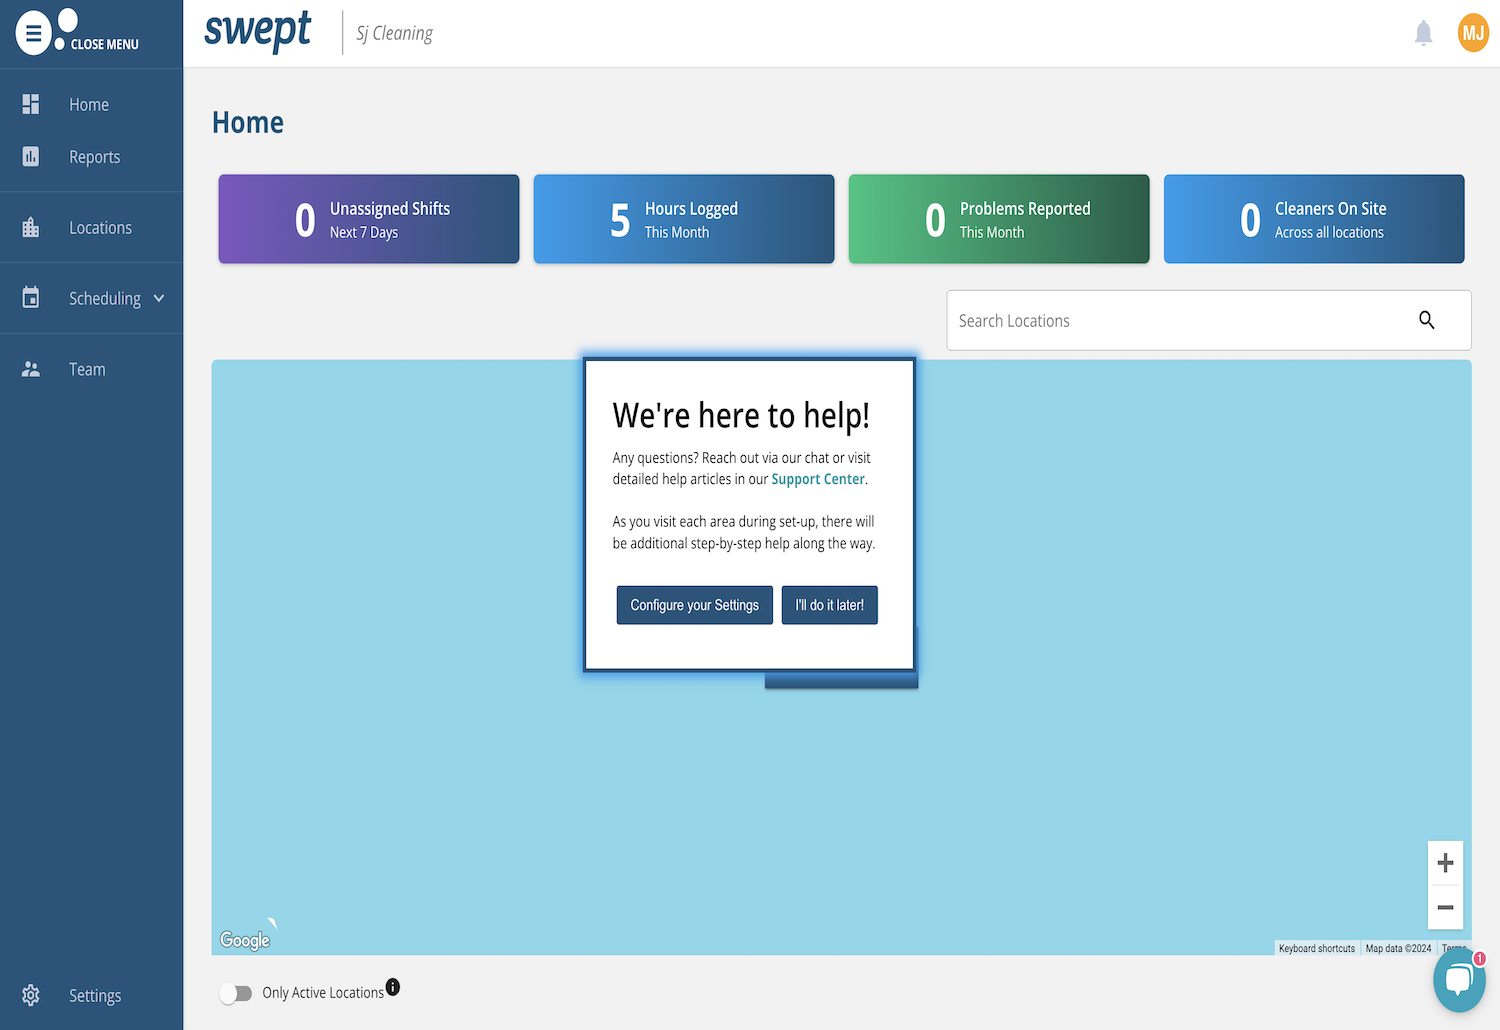
Task: Click CLOSE MENU label
Action: (105, 44)
